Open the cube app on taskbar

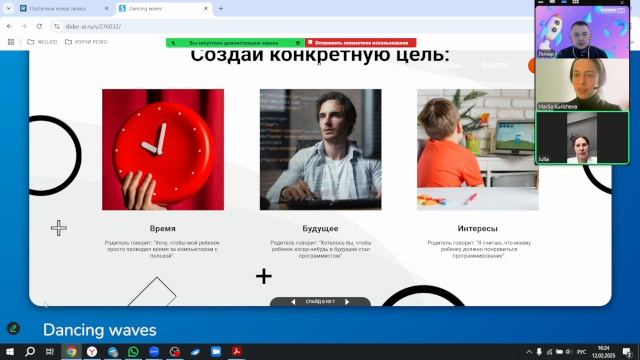pyautogui.click(x=175, y=351)
